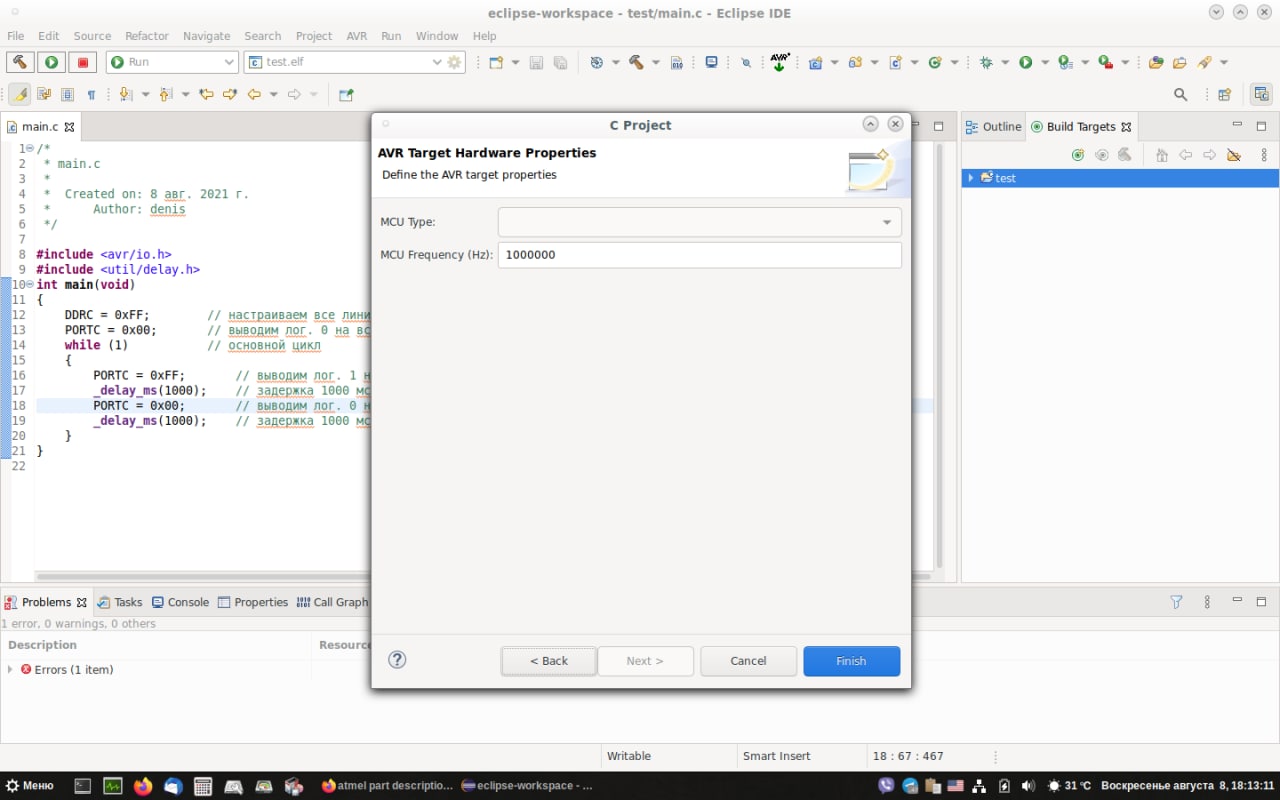
Task: Open the File menu
Action: pyautogui.click(x=16, y=35)
